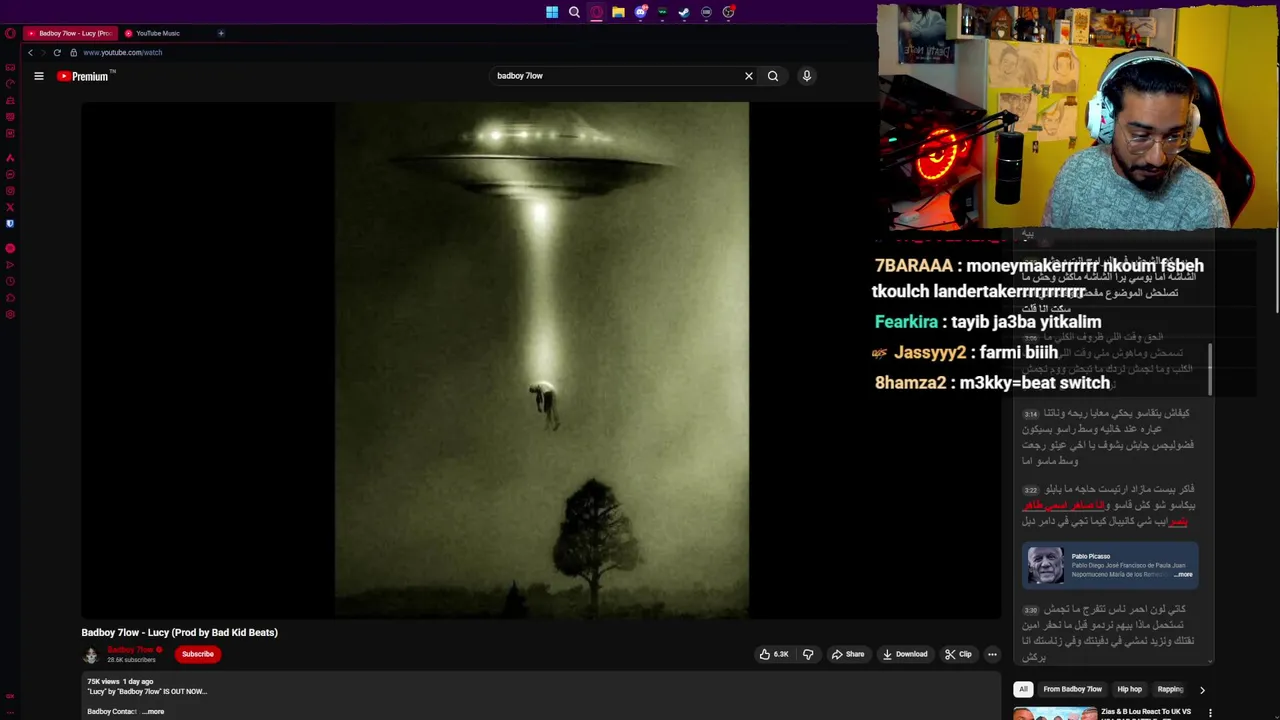Share the Lucy video
Viewport: 1280px width, 720px height.
848,654
